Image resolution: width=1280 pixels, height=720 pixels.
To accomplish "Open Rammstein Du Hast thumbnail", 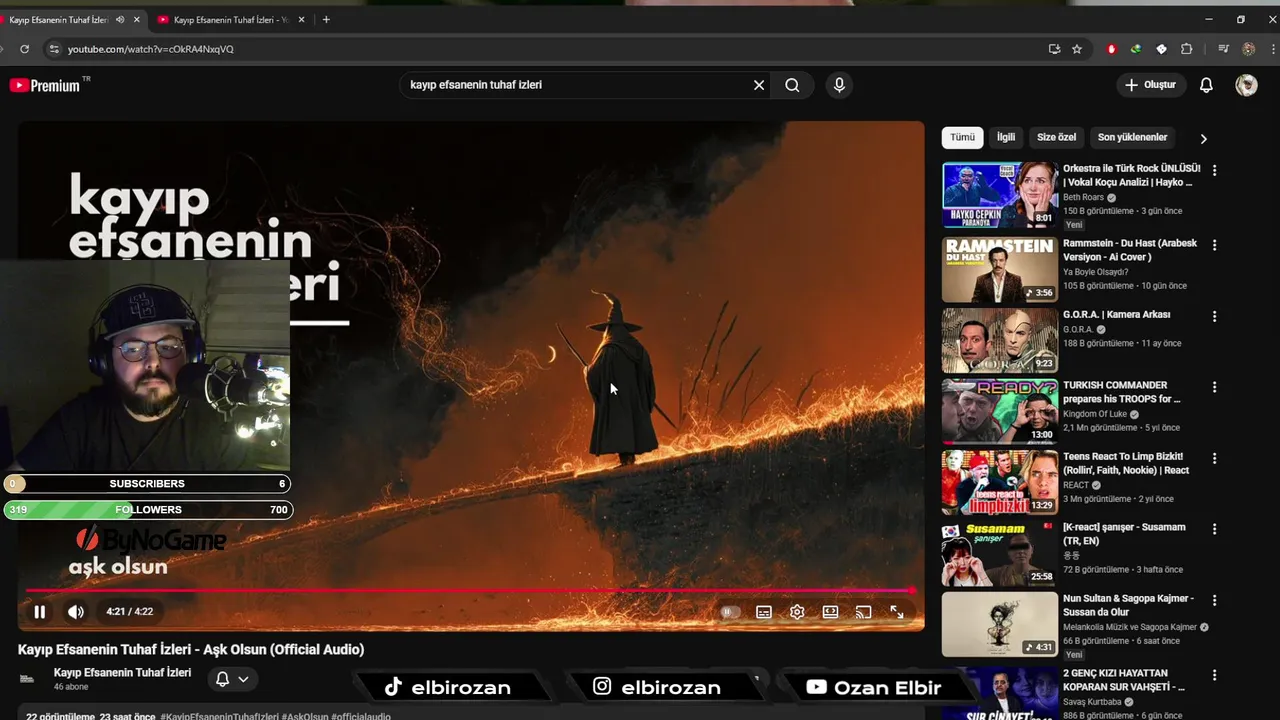I will point(999,269).
